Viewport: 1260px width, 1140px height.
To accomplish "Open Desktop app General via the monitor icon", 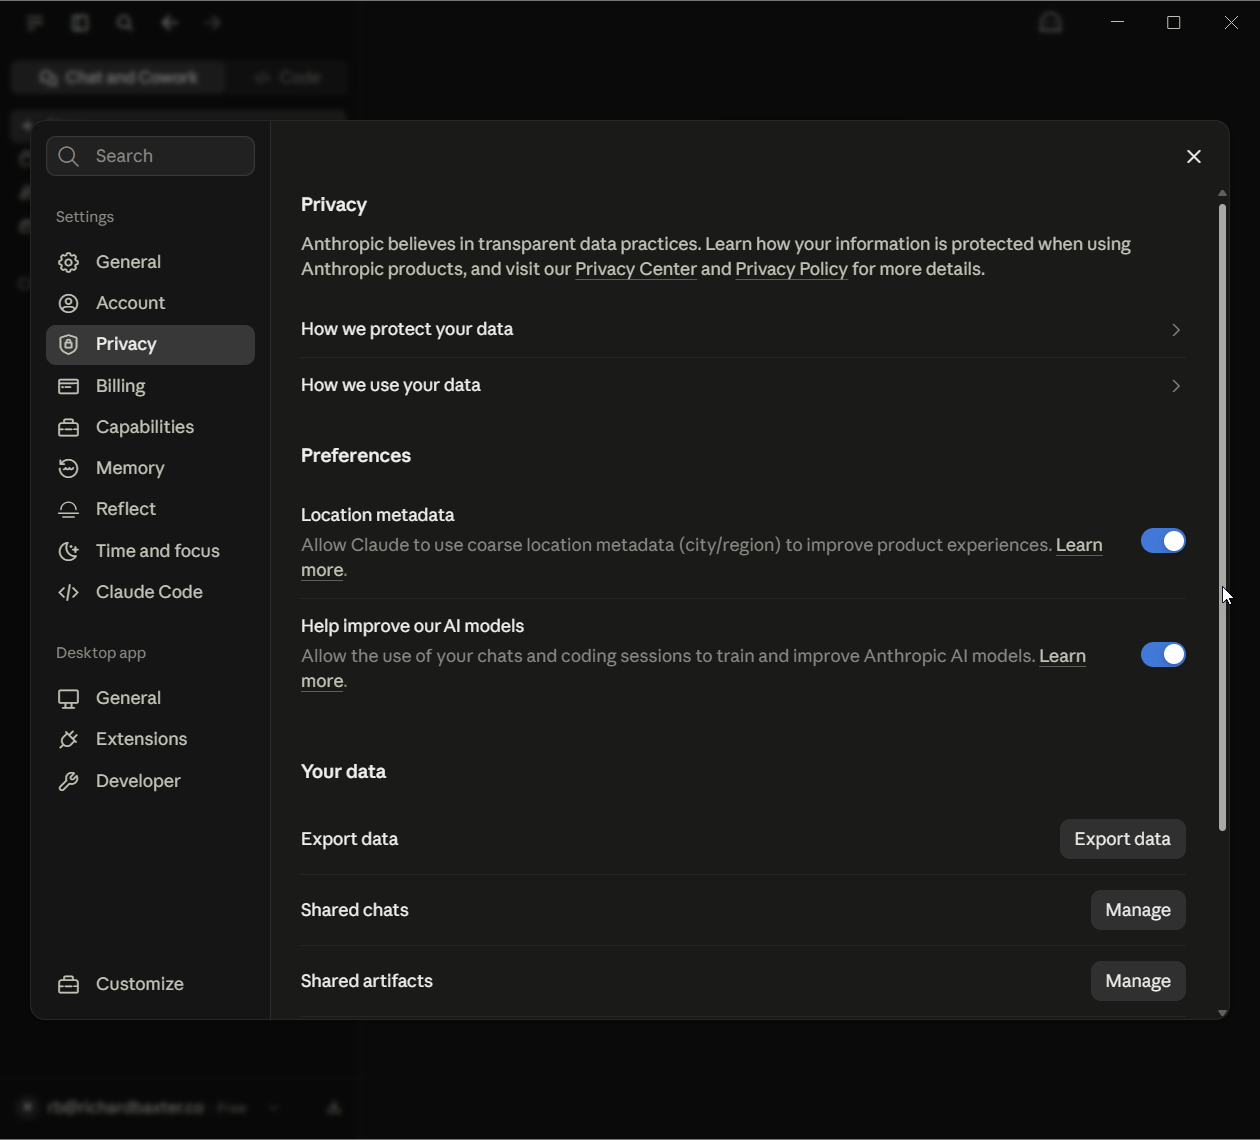I will tap(68, 698).
